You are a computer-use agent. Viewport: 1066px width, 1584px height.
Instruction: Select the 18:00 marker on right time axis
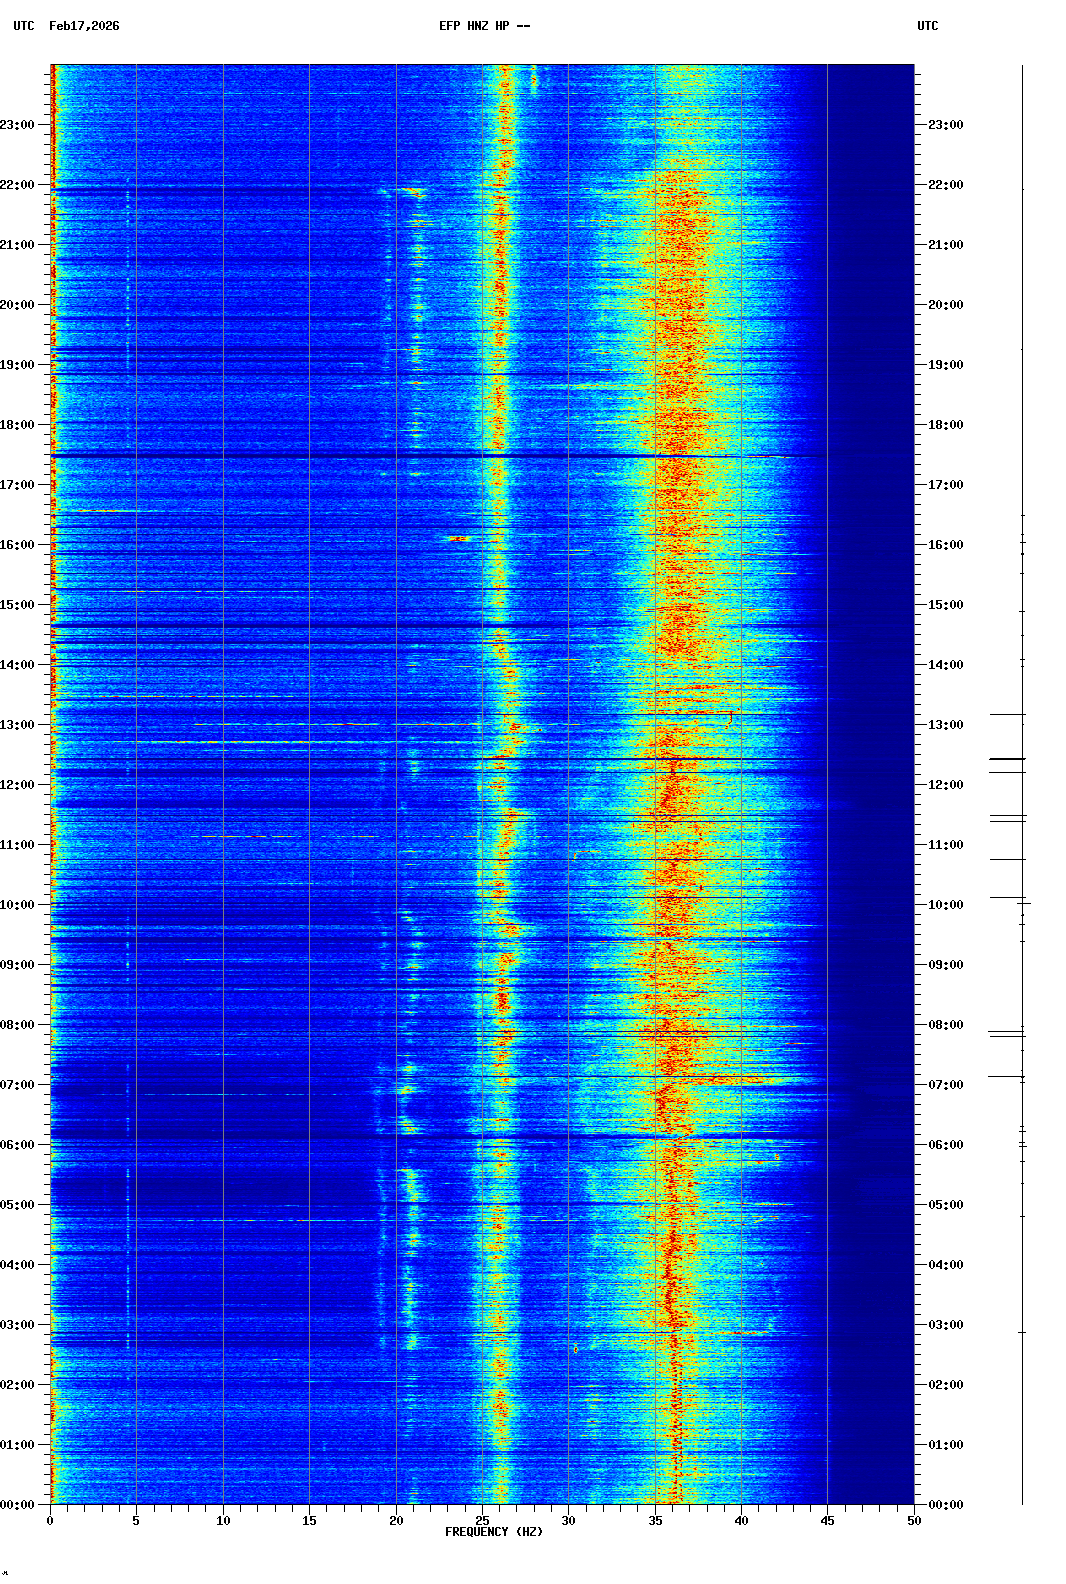pos(945,425)
